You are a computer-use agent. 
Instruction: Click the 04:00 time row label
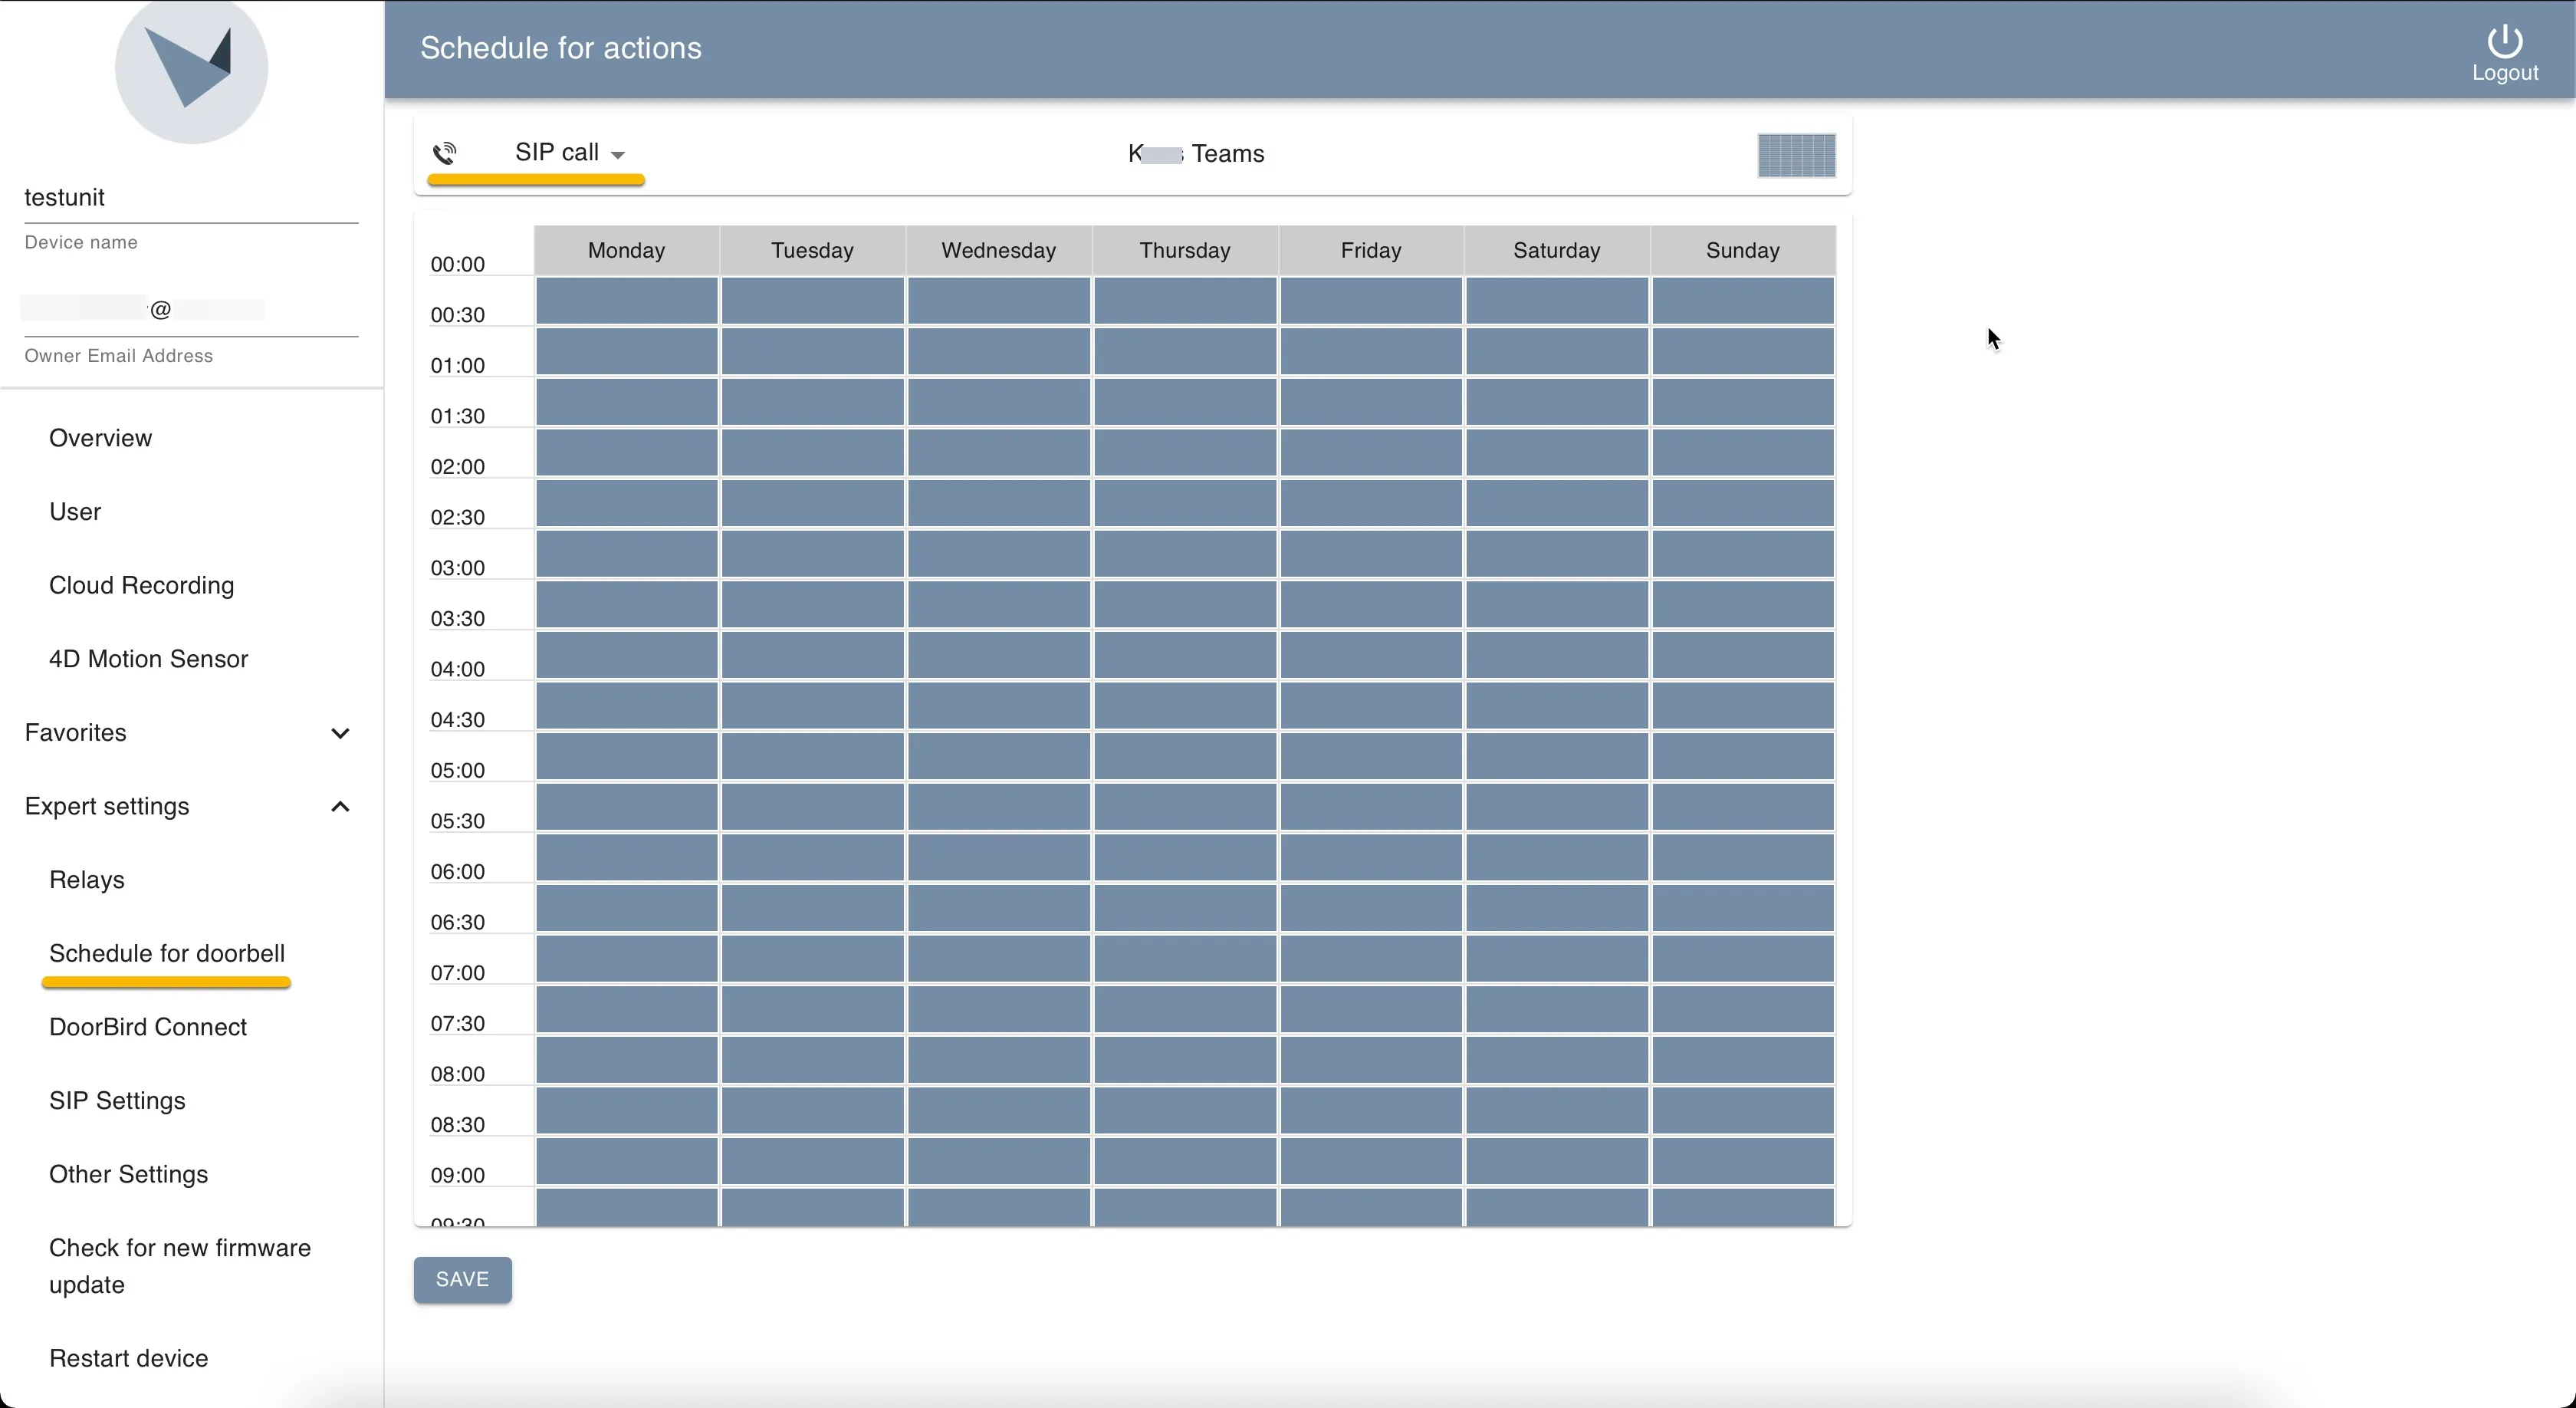pos(457,669)
